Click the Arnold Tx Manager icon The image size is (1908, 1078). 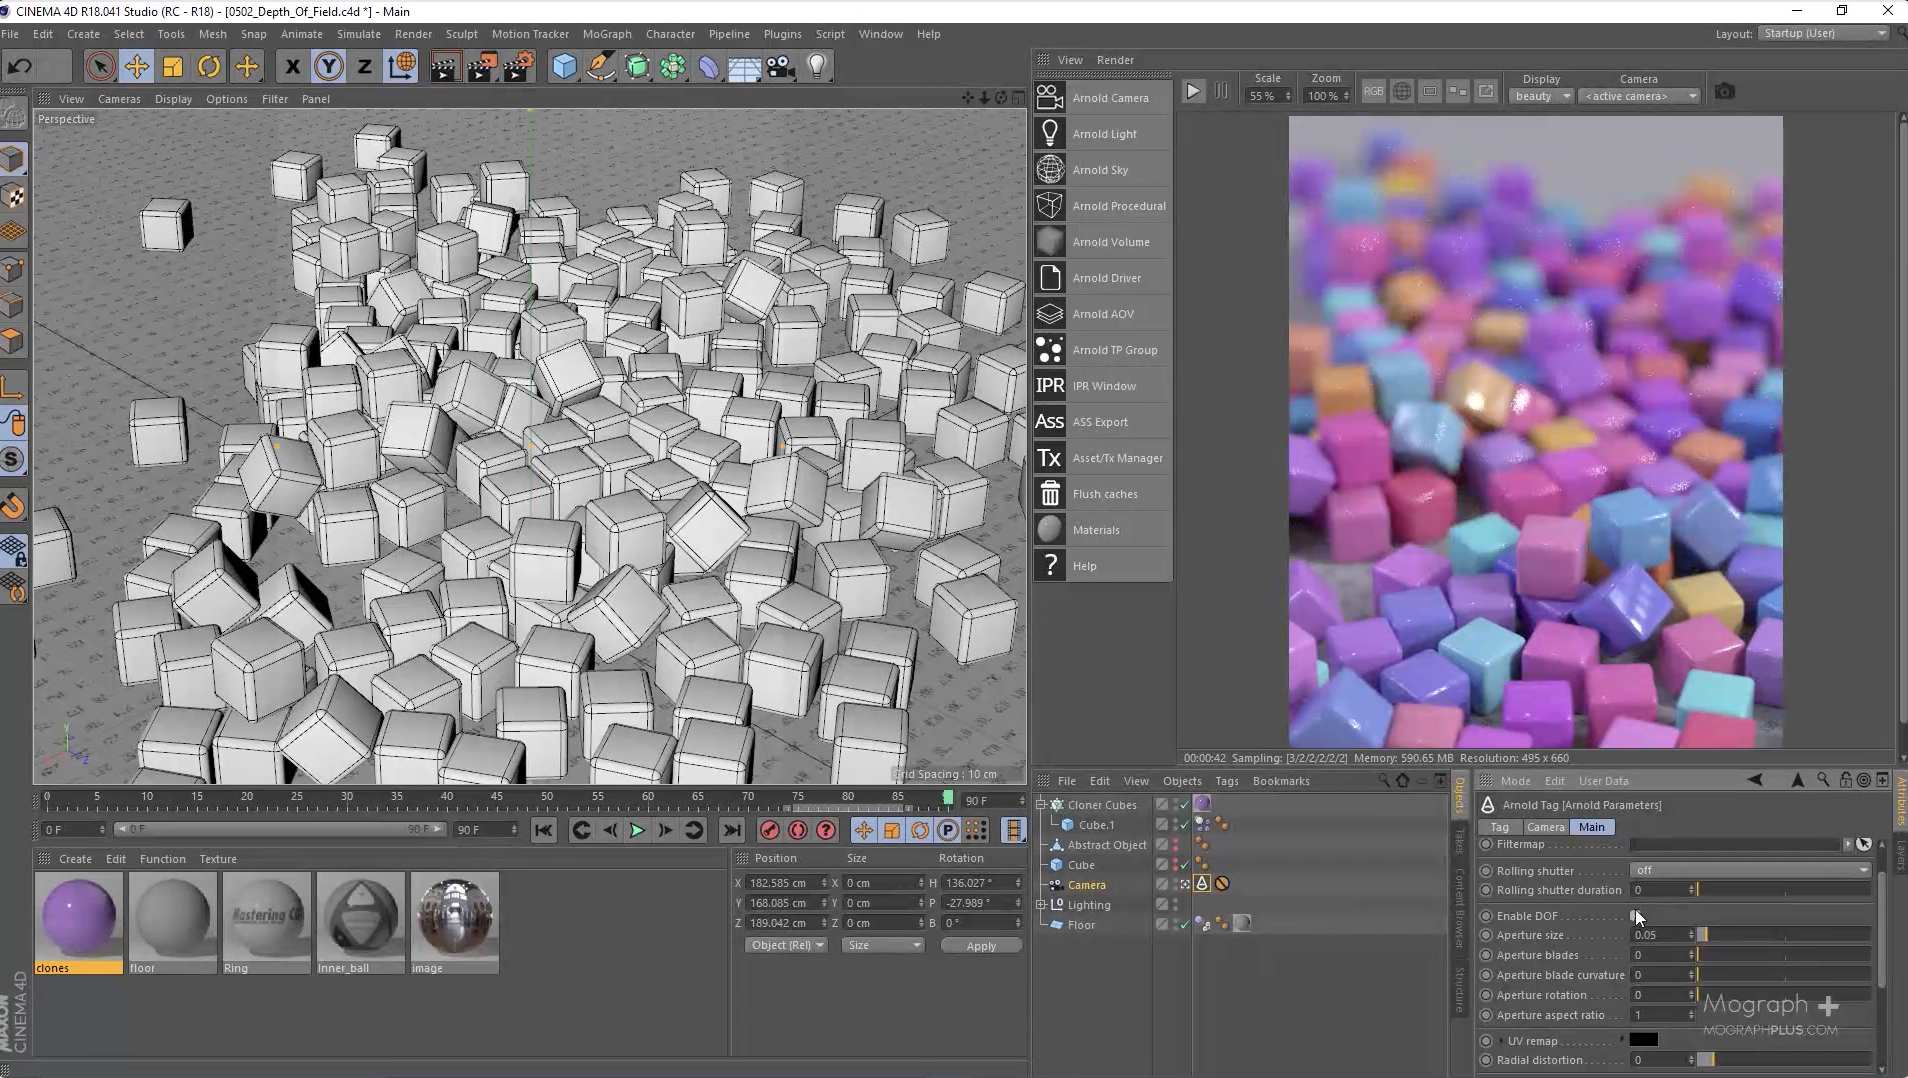(1049, 458)
